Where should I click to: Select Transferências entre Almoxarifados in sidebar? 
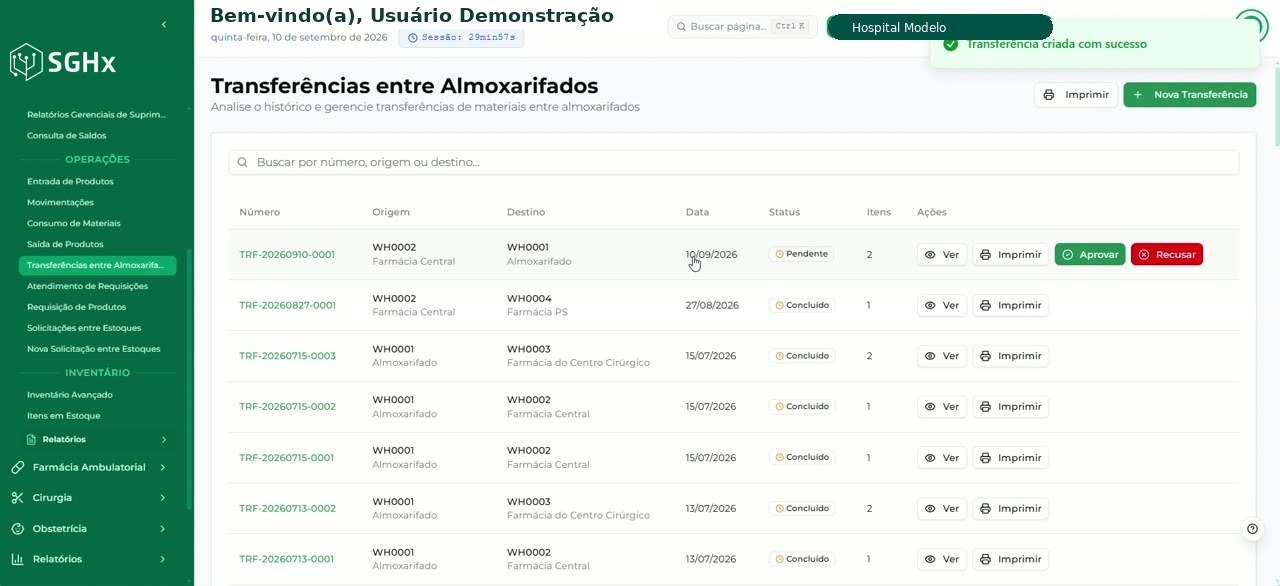pyautogui.click(x=97, y=265)
